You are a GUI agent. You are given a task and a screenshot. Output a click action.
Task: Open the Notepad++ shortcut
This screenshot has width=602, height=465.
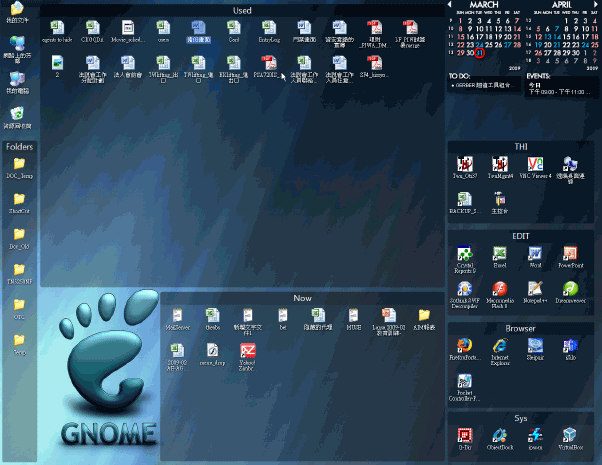[535, 293]
